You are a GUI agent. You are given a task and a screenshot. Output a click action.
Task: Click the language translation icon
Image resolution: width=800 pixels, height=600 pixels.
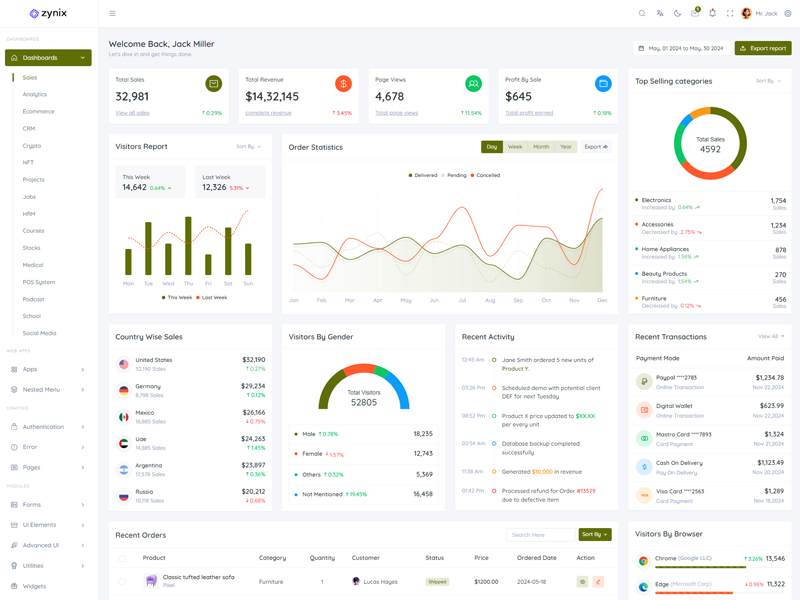click(x=660, y=13)
